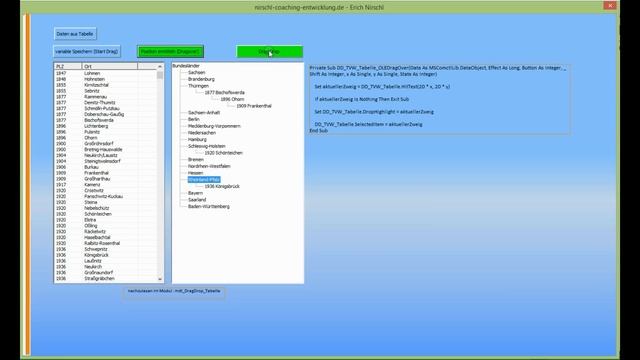
Task: Select the Crostwitz list row
Action: click(x=105, y=190)
